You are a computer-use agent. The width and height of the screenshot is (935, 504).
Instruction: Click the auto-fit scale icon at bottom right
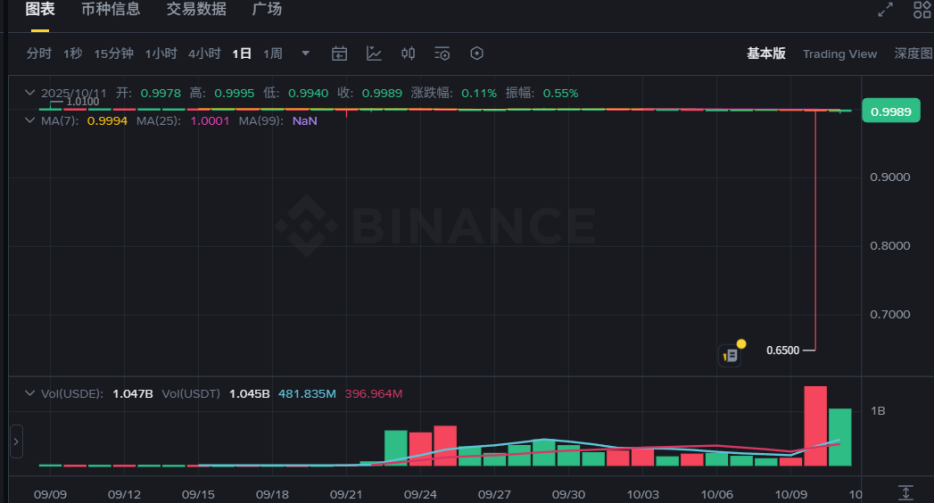click(x=905, y=493)
